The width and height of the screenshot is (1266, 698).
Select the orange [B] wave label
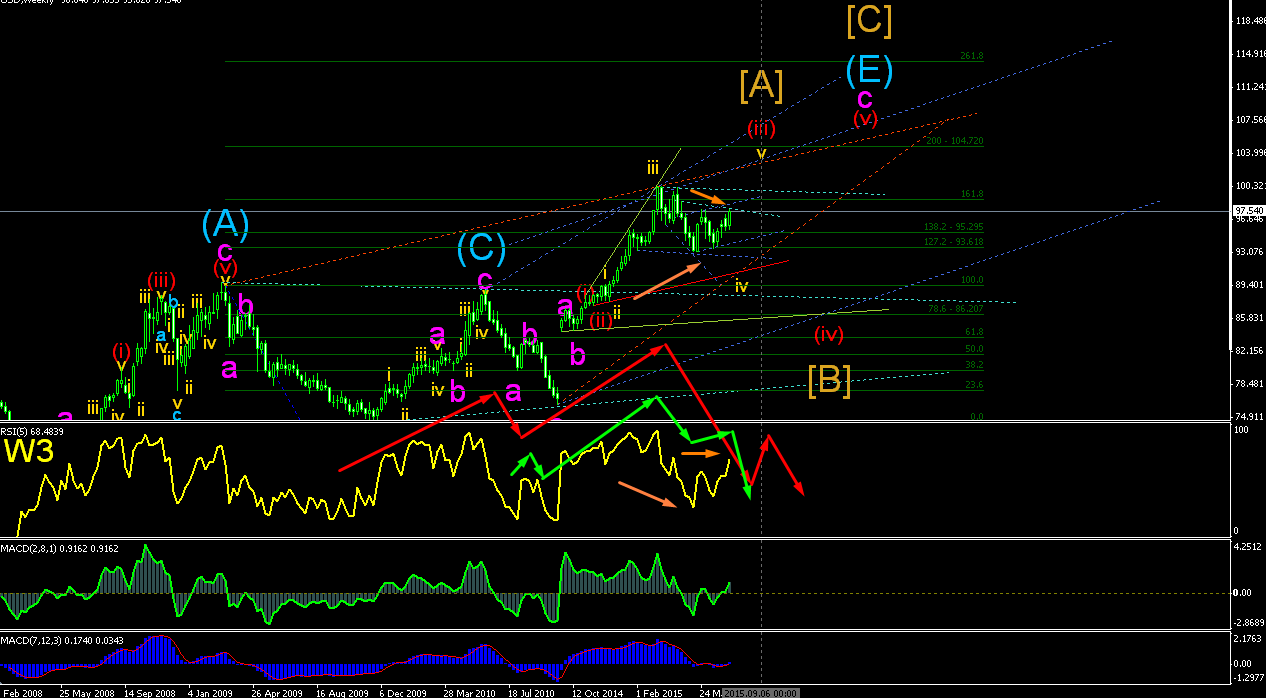click(830, 380)
